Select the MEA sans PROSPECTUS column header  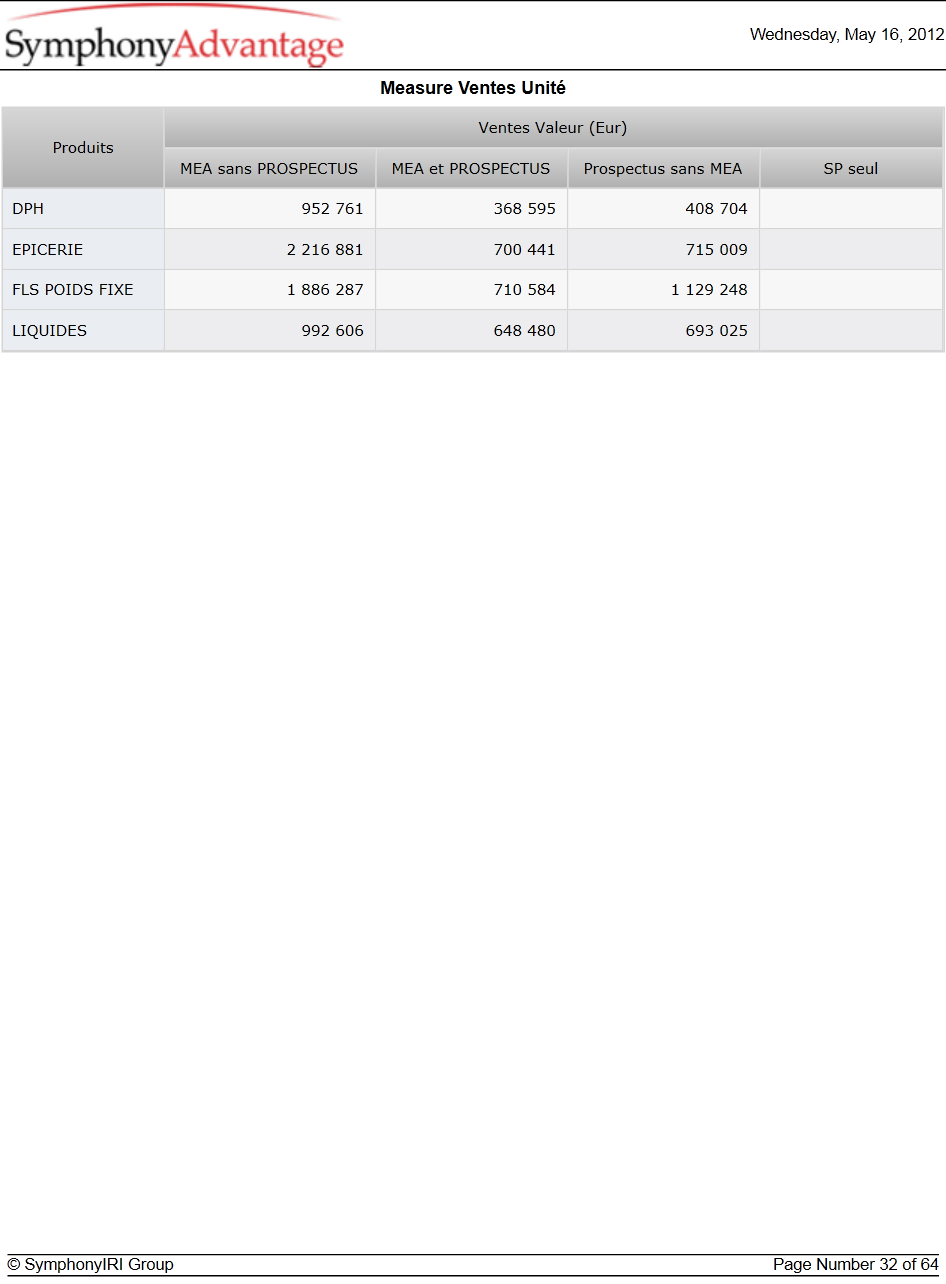point(269,169)
